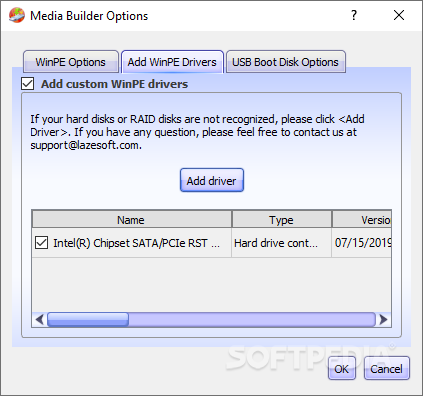
Task: Open the USB Boot Disk Options tab
Action: tap(286, 62)
